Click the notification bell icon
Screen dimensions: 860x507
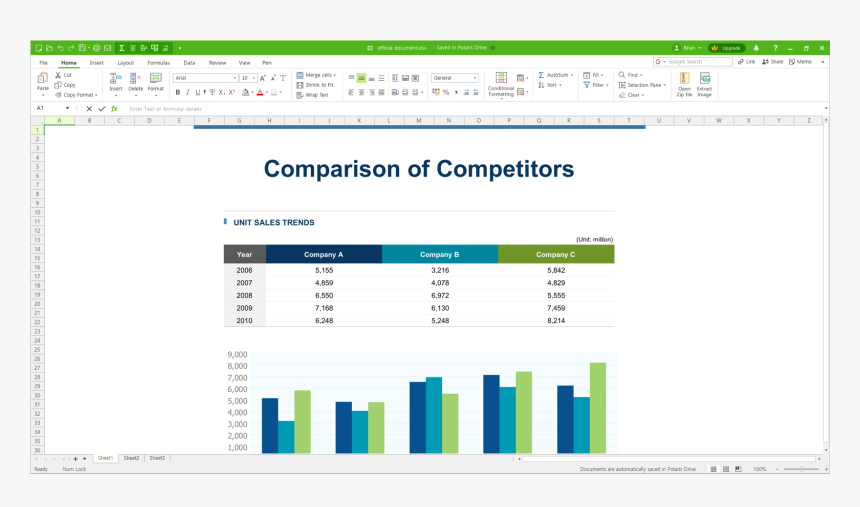point(756,48)
